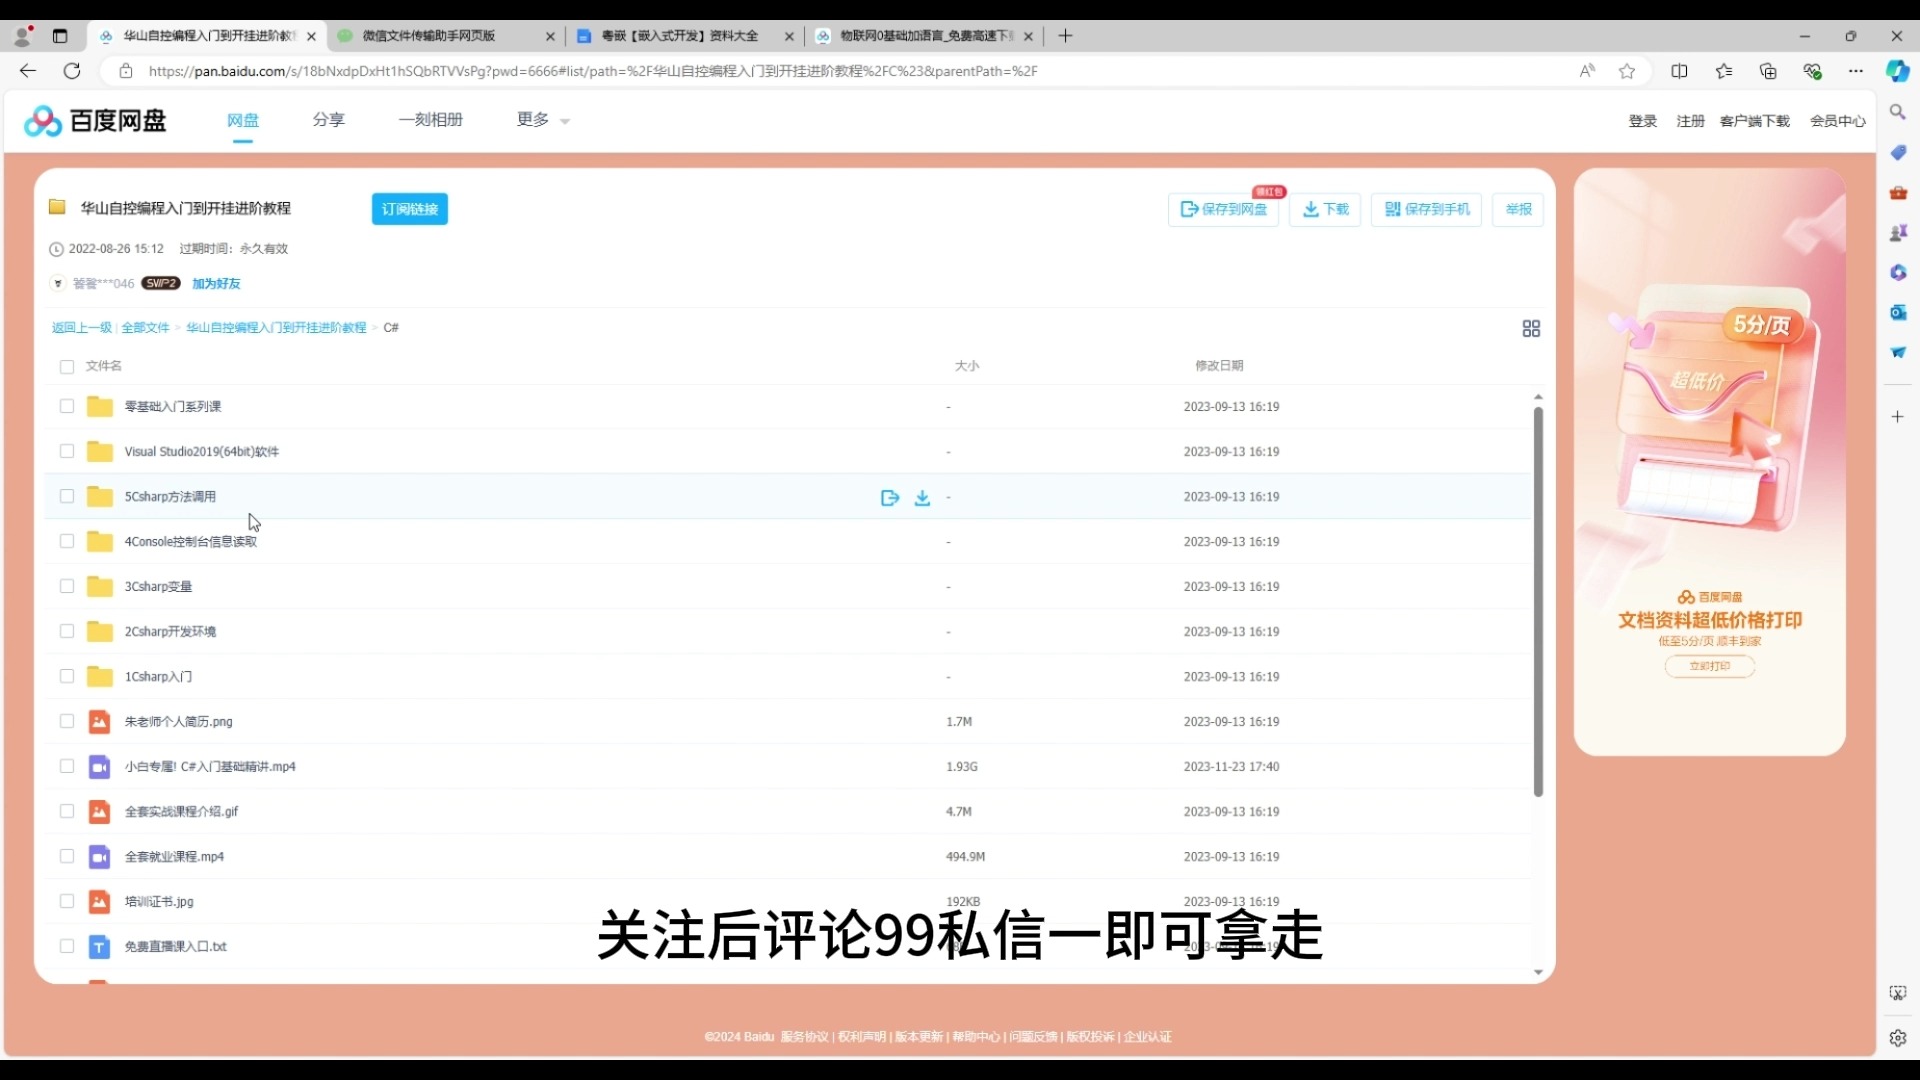Open the Baidu Netdisk logo homepage icon

[42, 120]
